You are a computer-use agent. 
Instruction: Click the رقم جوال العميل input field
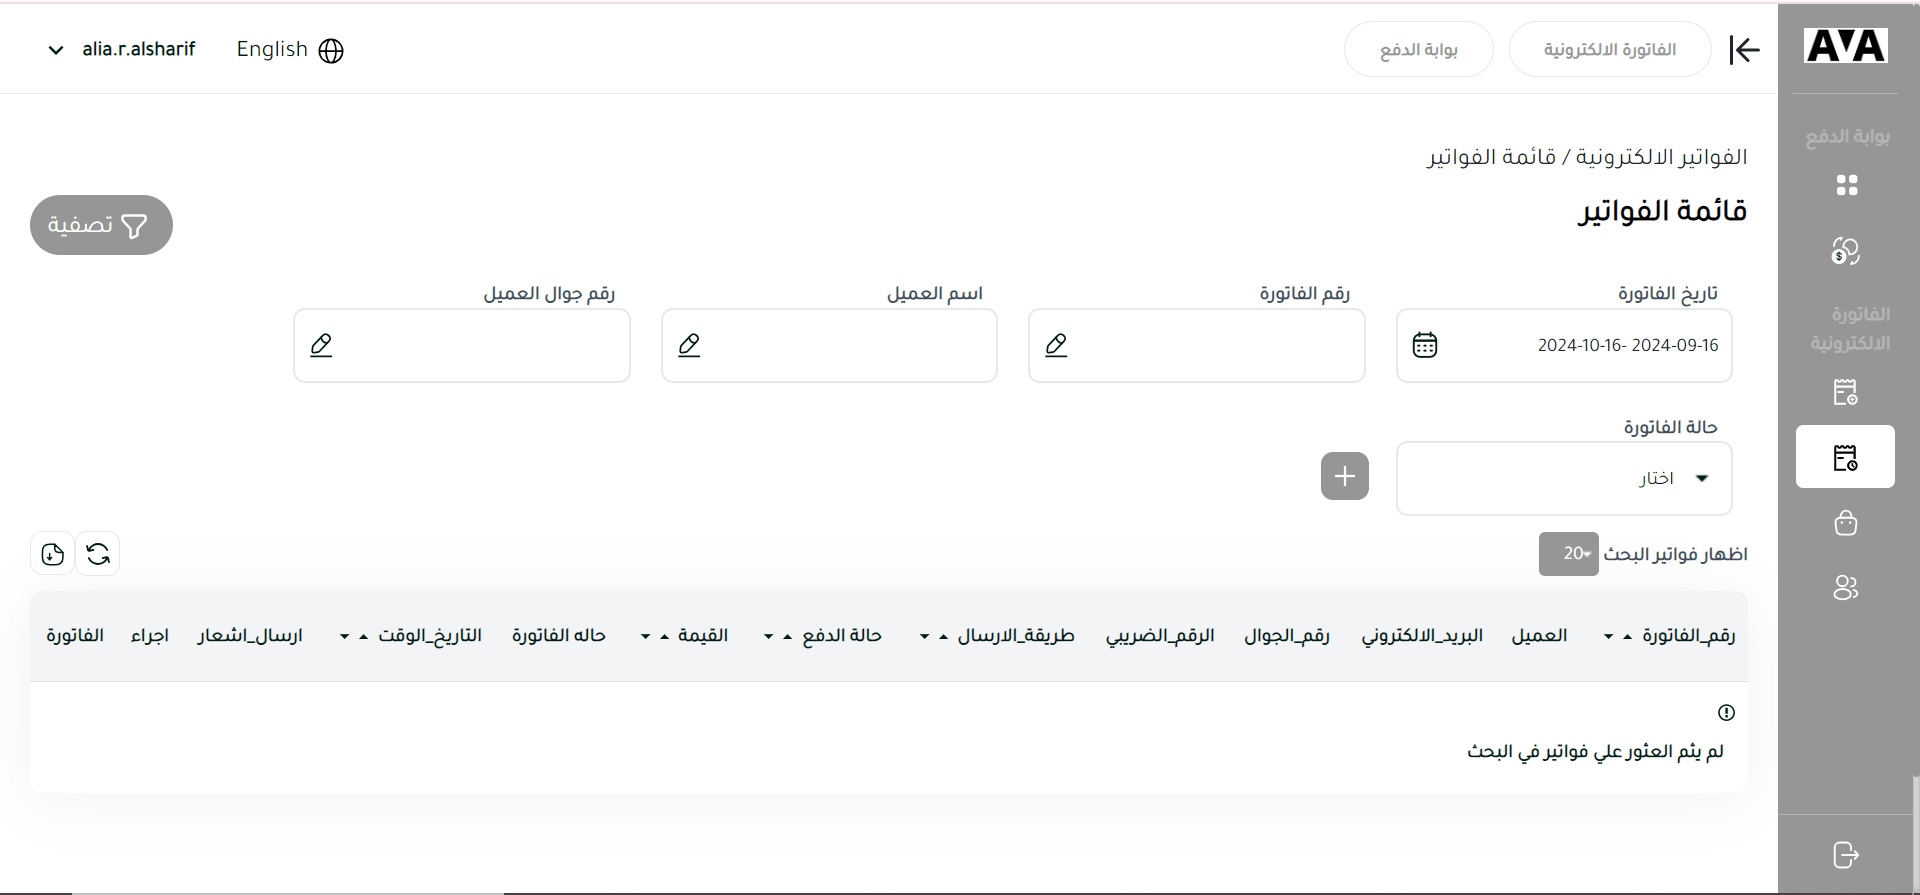[462, 346]
